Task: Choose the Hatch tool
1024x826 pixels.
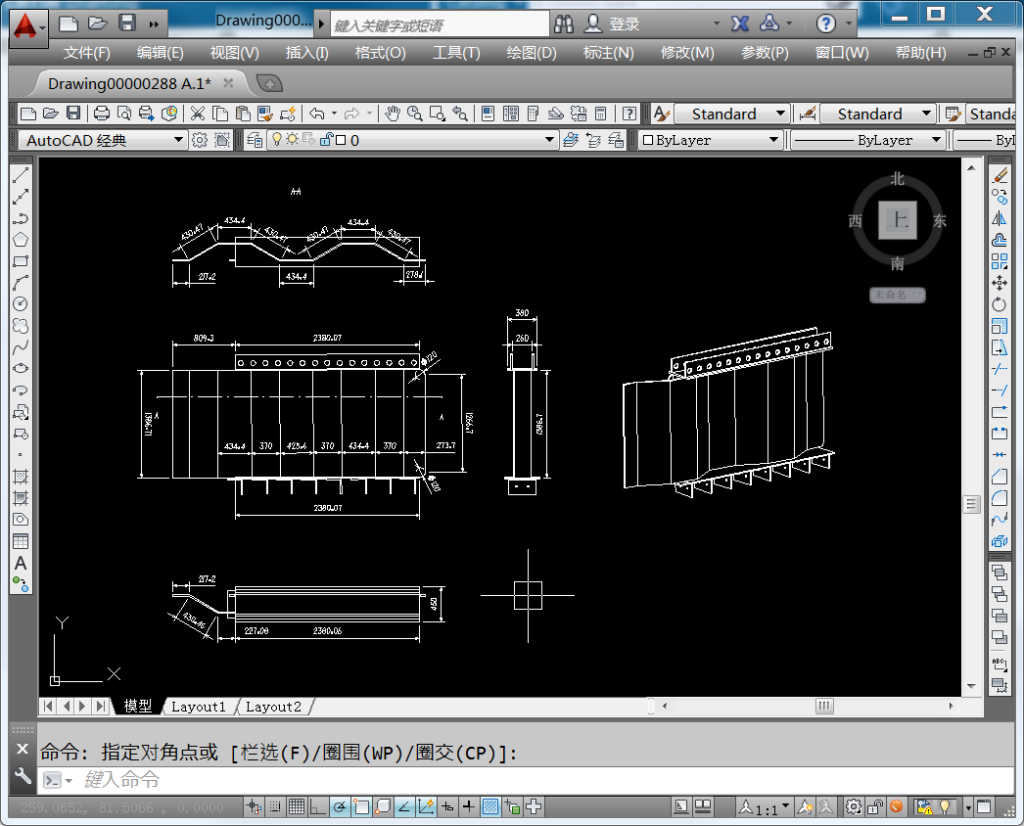Action: 20,476
